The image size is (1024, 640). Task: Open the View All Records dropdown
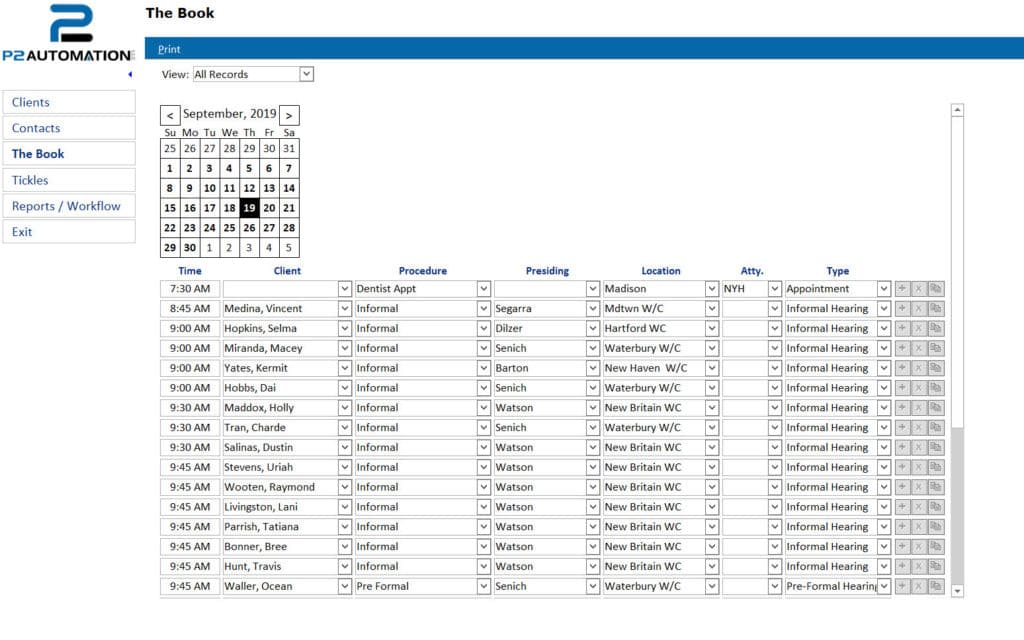tap(306, 74)
